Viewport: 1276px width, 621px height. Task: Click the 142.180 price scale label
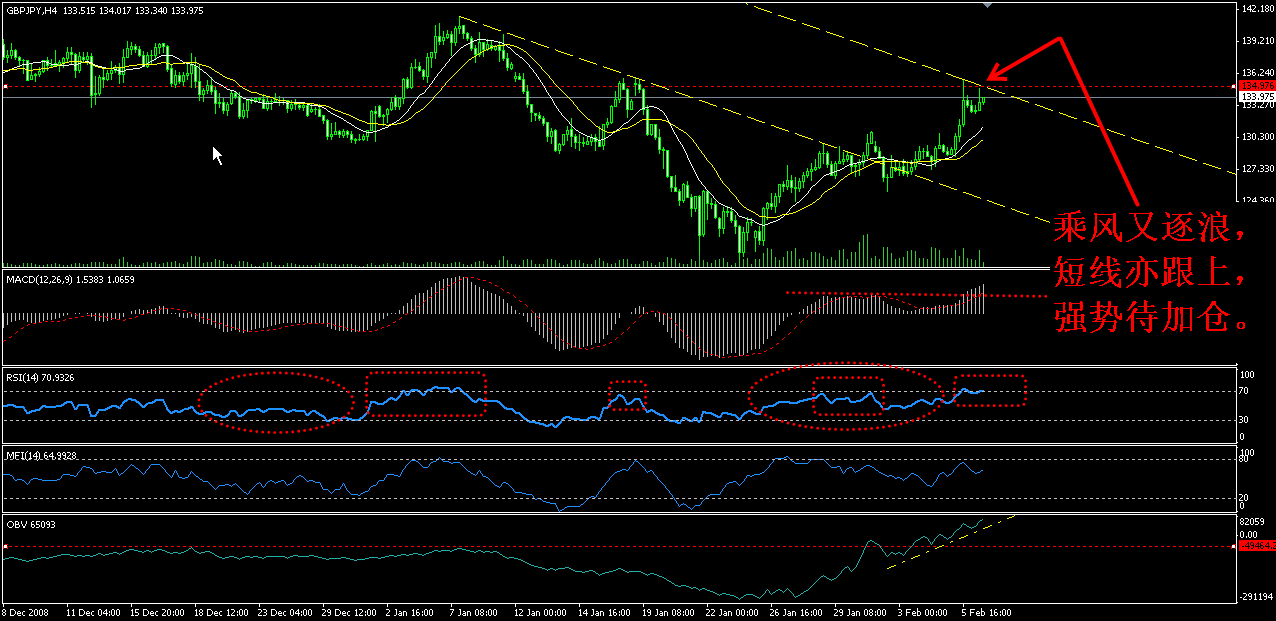1255,9
